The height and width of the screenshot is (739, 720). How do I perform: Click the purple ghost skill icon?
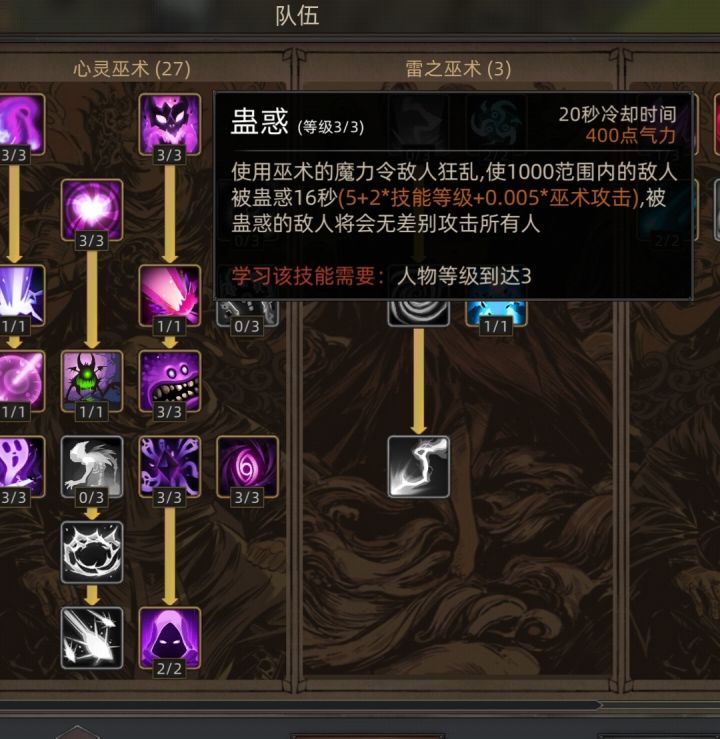pyautogui.click(x=20, y=467)
